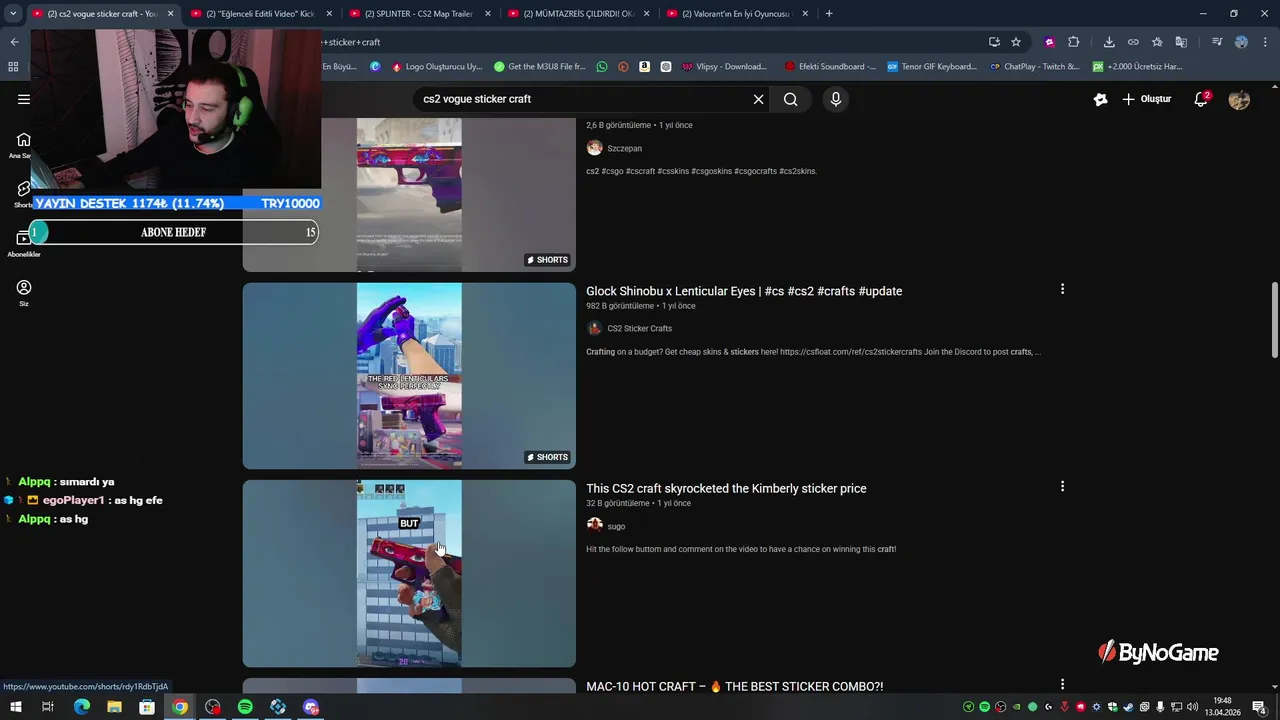This screenshot has height=720, width=1280.
Task: Open the YouTube account avatar menu
Action: (1239, 99)
